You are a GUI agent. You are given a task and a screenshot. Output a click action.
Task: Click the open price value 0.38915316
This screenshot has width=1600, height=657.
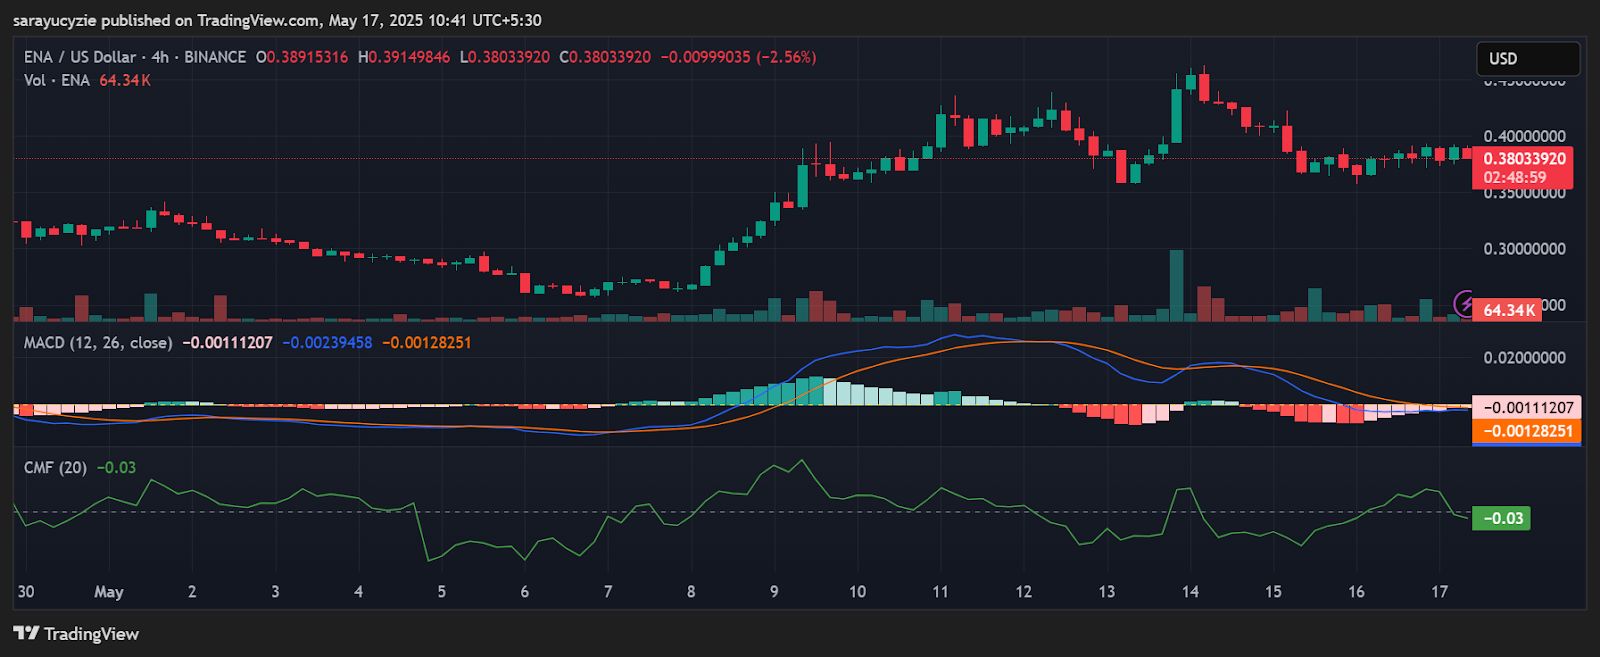pos(307,57)
